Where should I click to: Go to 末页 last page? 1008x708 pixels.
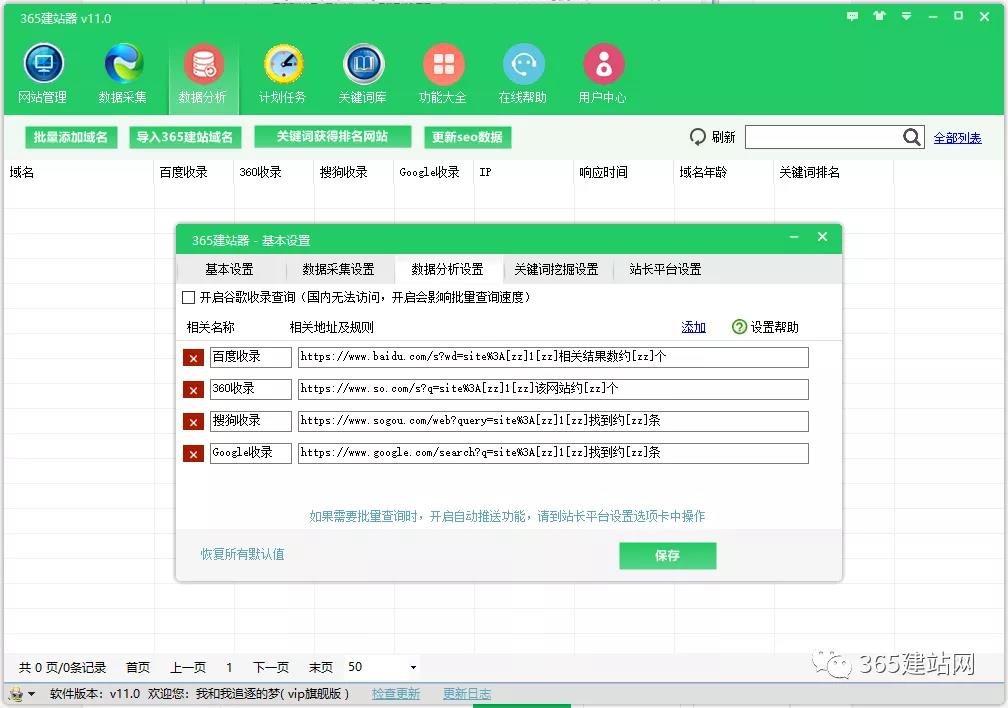point(321,667)
